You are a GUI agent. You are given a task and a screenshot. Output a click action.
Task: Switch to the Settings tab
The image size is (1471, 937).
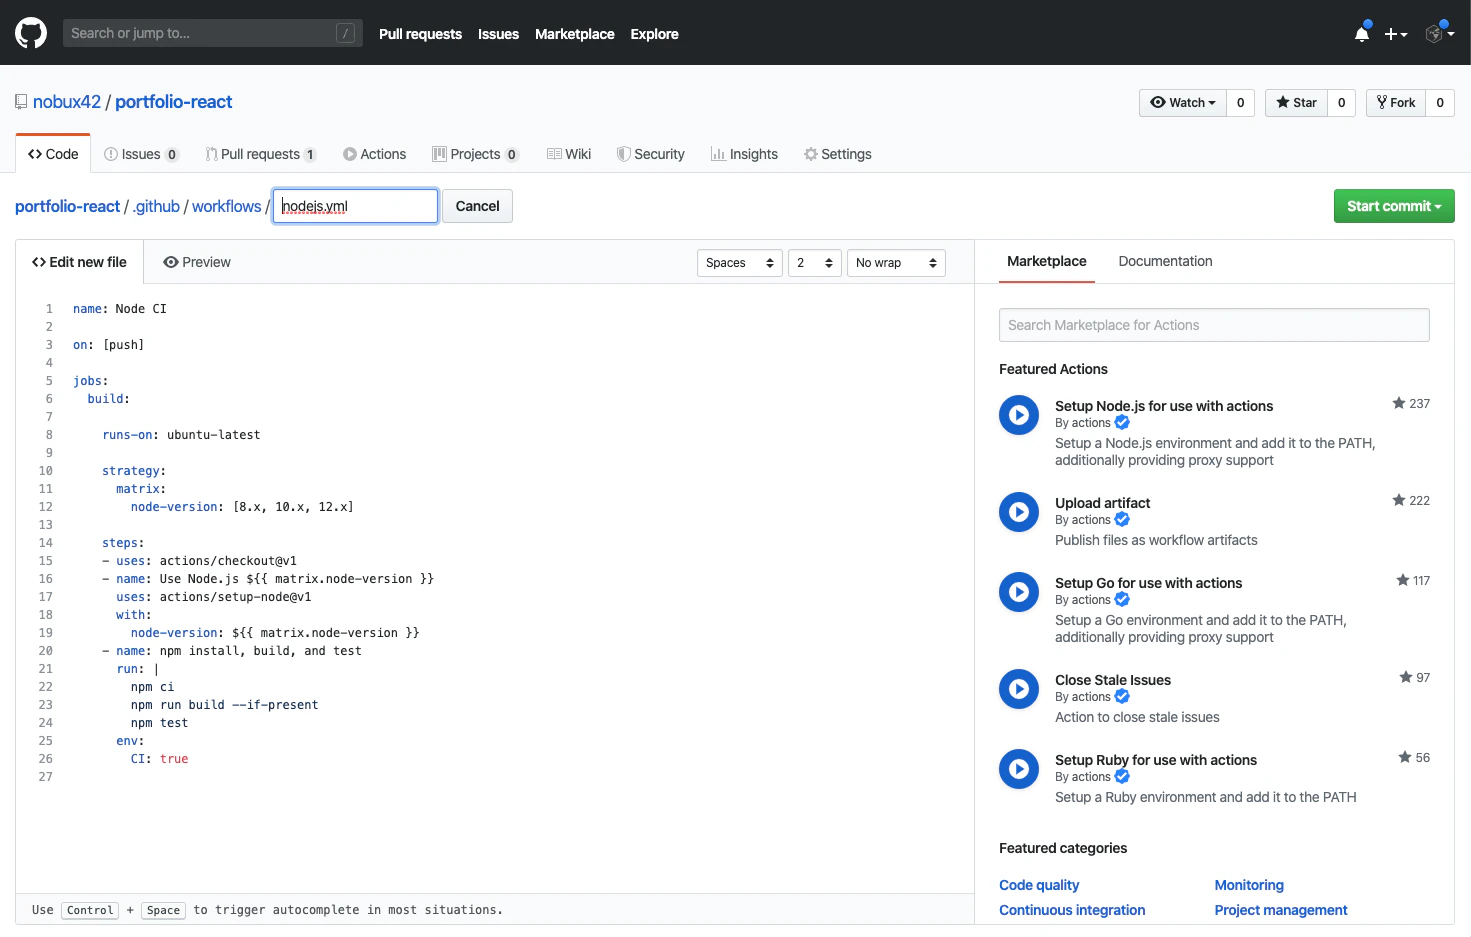(837, 154)
